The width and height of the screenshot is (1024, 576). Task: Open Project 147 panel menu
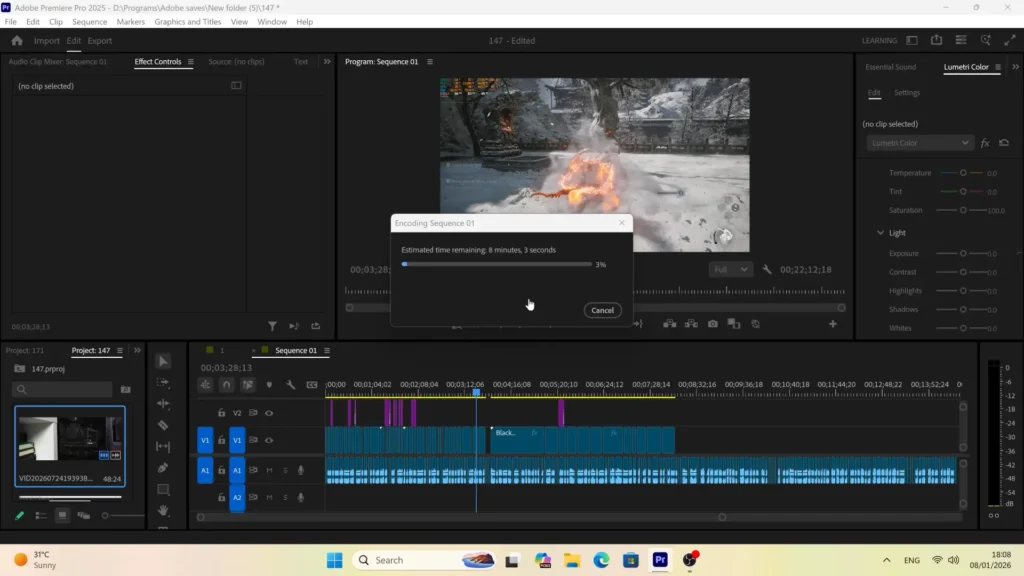pyautogui.click(x=120, y=351)
